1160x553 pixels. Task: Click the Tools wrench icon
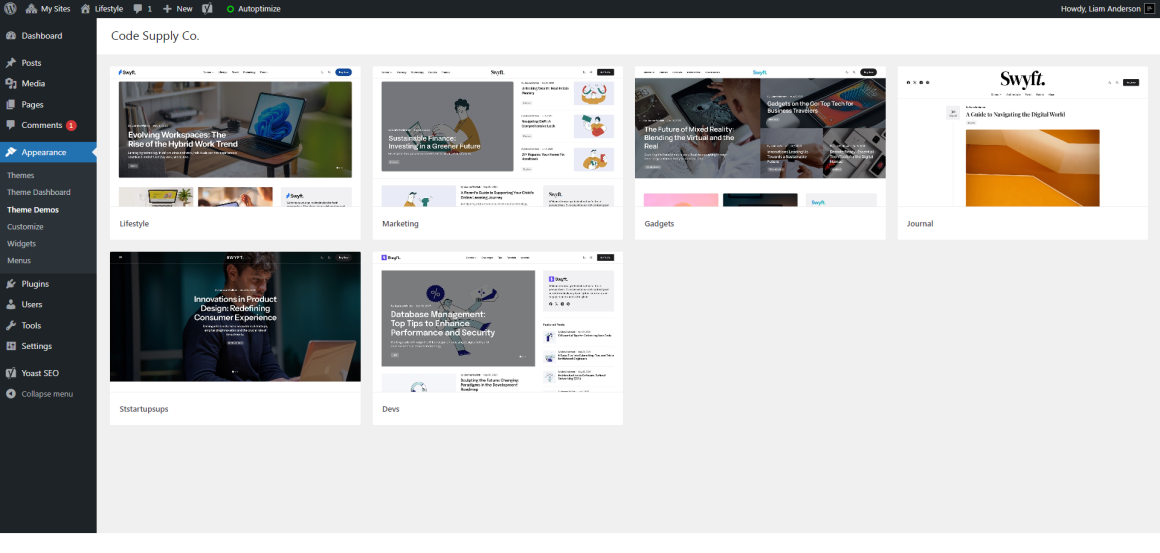(x=11, y=325)
